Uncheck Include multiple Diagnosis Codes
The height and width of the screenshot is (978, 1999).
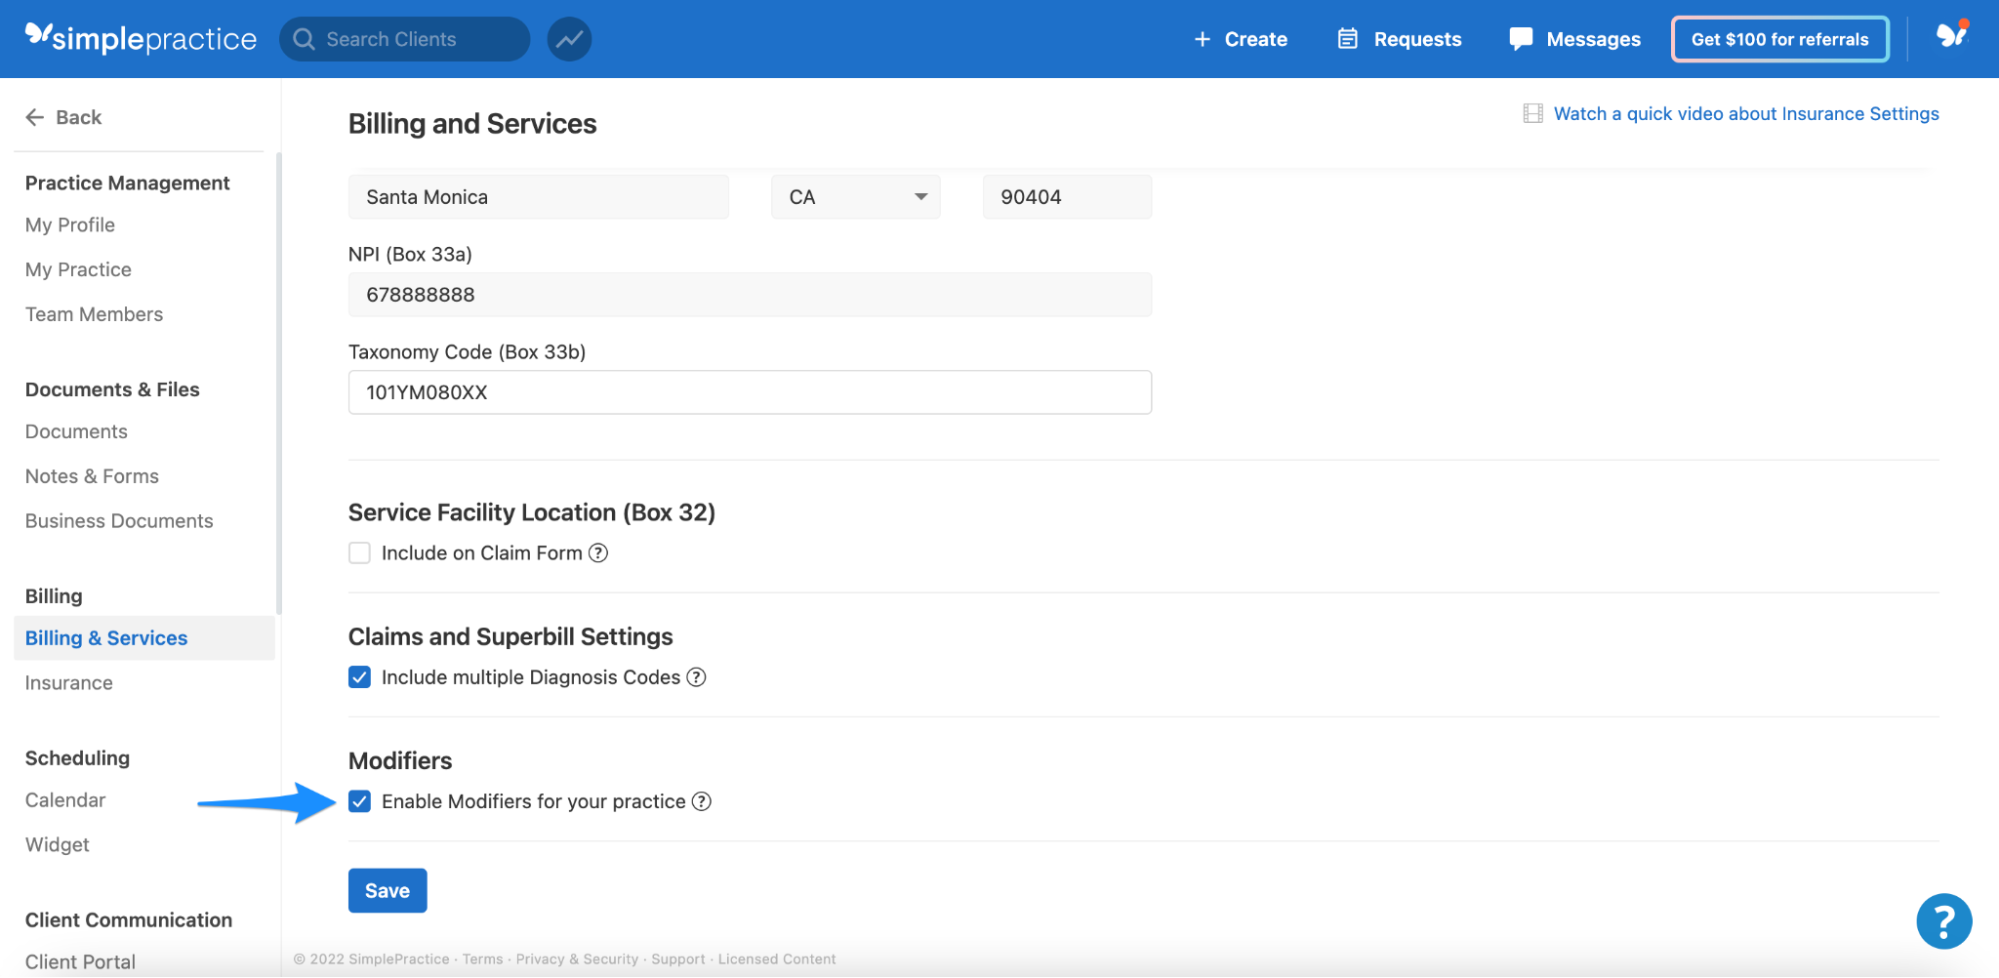[359, 677]
